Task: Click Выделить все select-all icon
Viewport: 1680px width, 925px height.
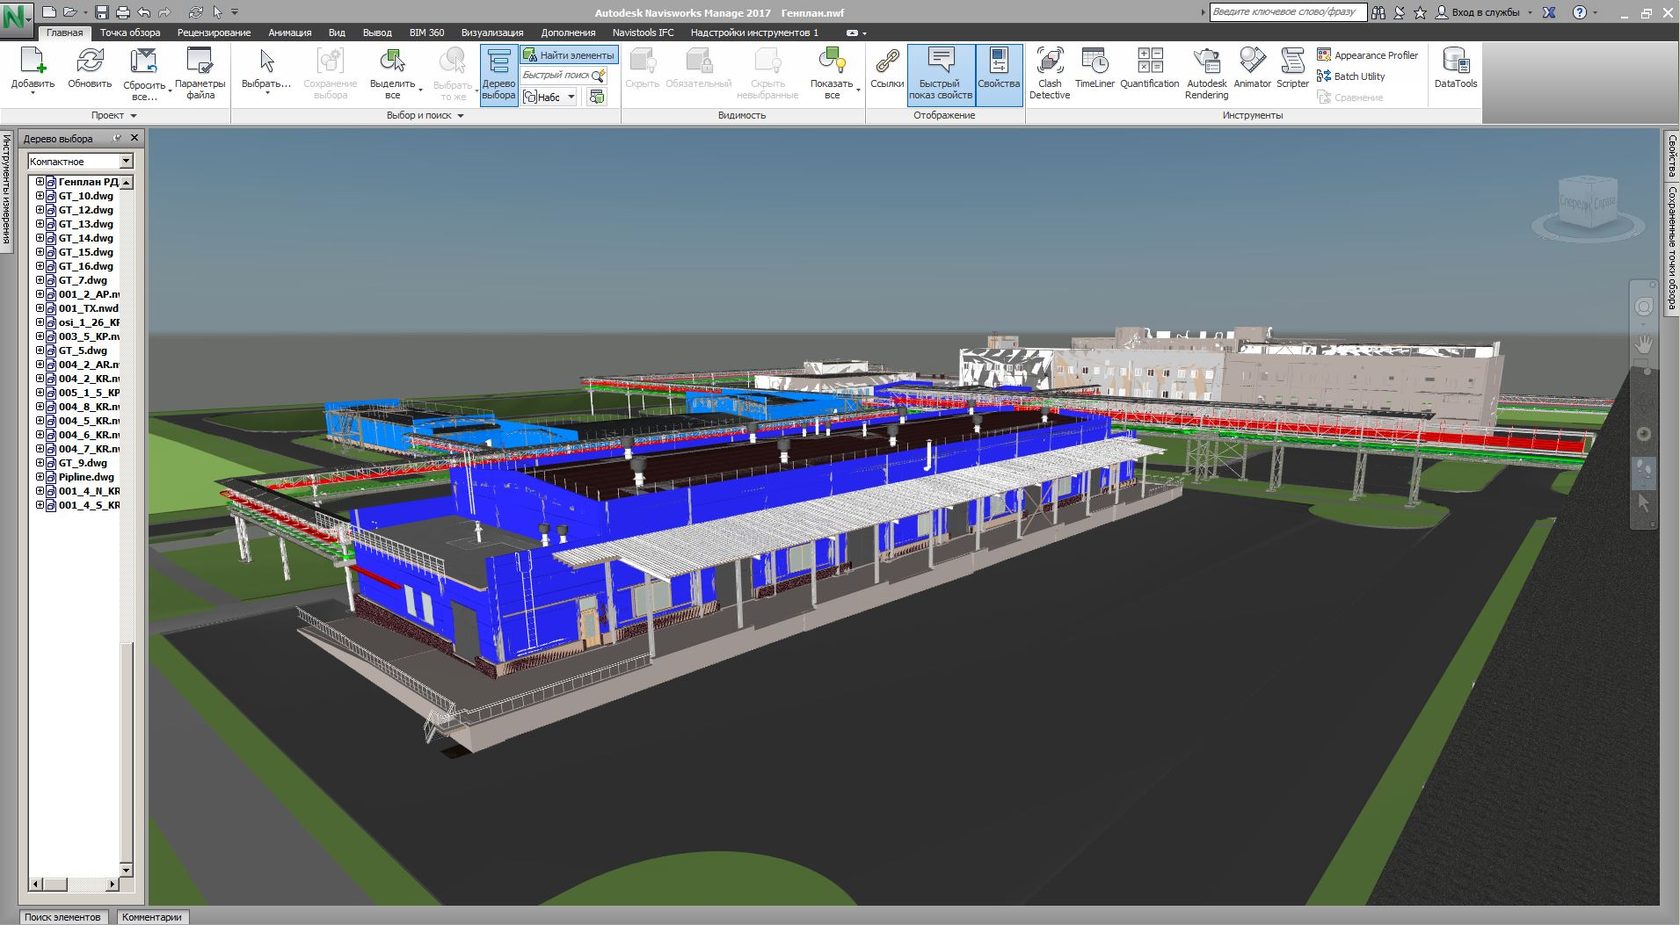Action: click(392, 62)
